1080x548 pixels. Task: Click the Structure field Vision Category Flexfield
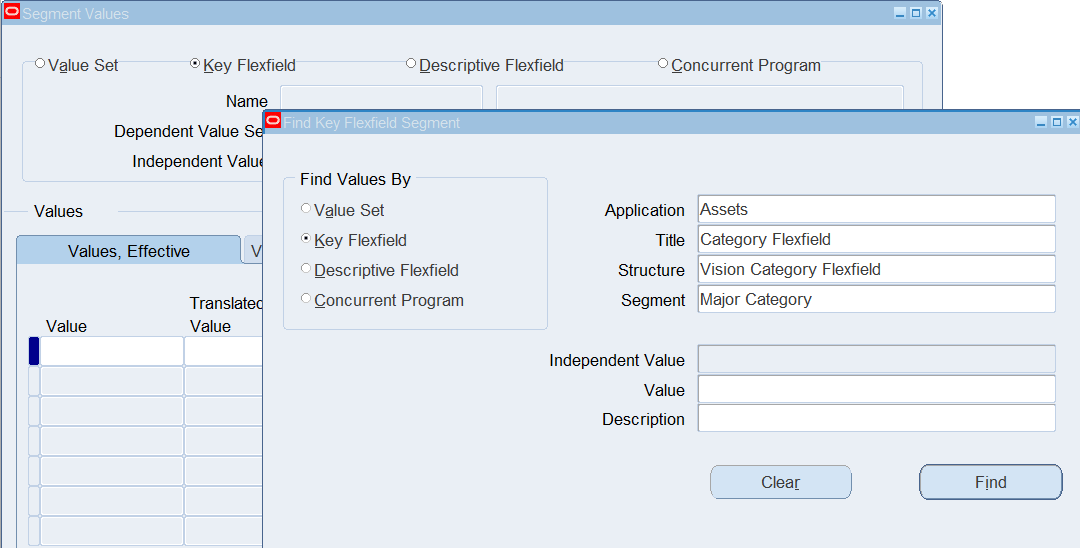click(x=876, y=269)
